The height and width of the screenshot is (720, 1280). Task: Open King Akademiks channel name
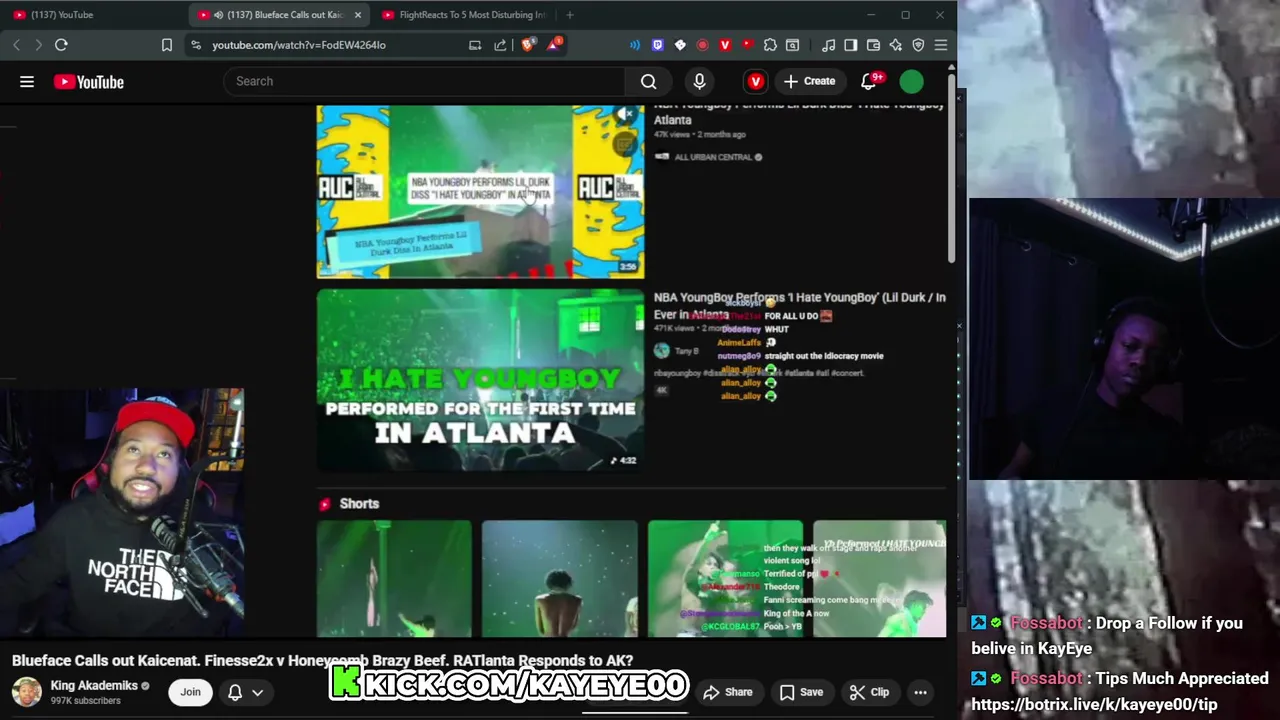(94, 686)
